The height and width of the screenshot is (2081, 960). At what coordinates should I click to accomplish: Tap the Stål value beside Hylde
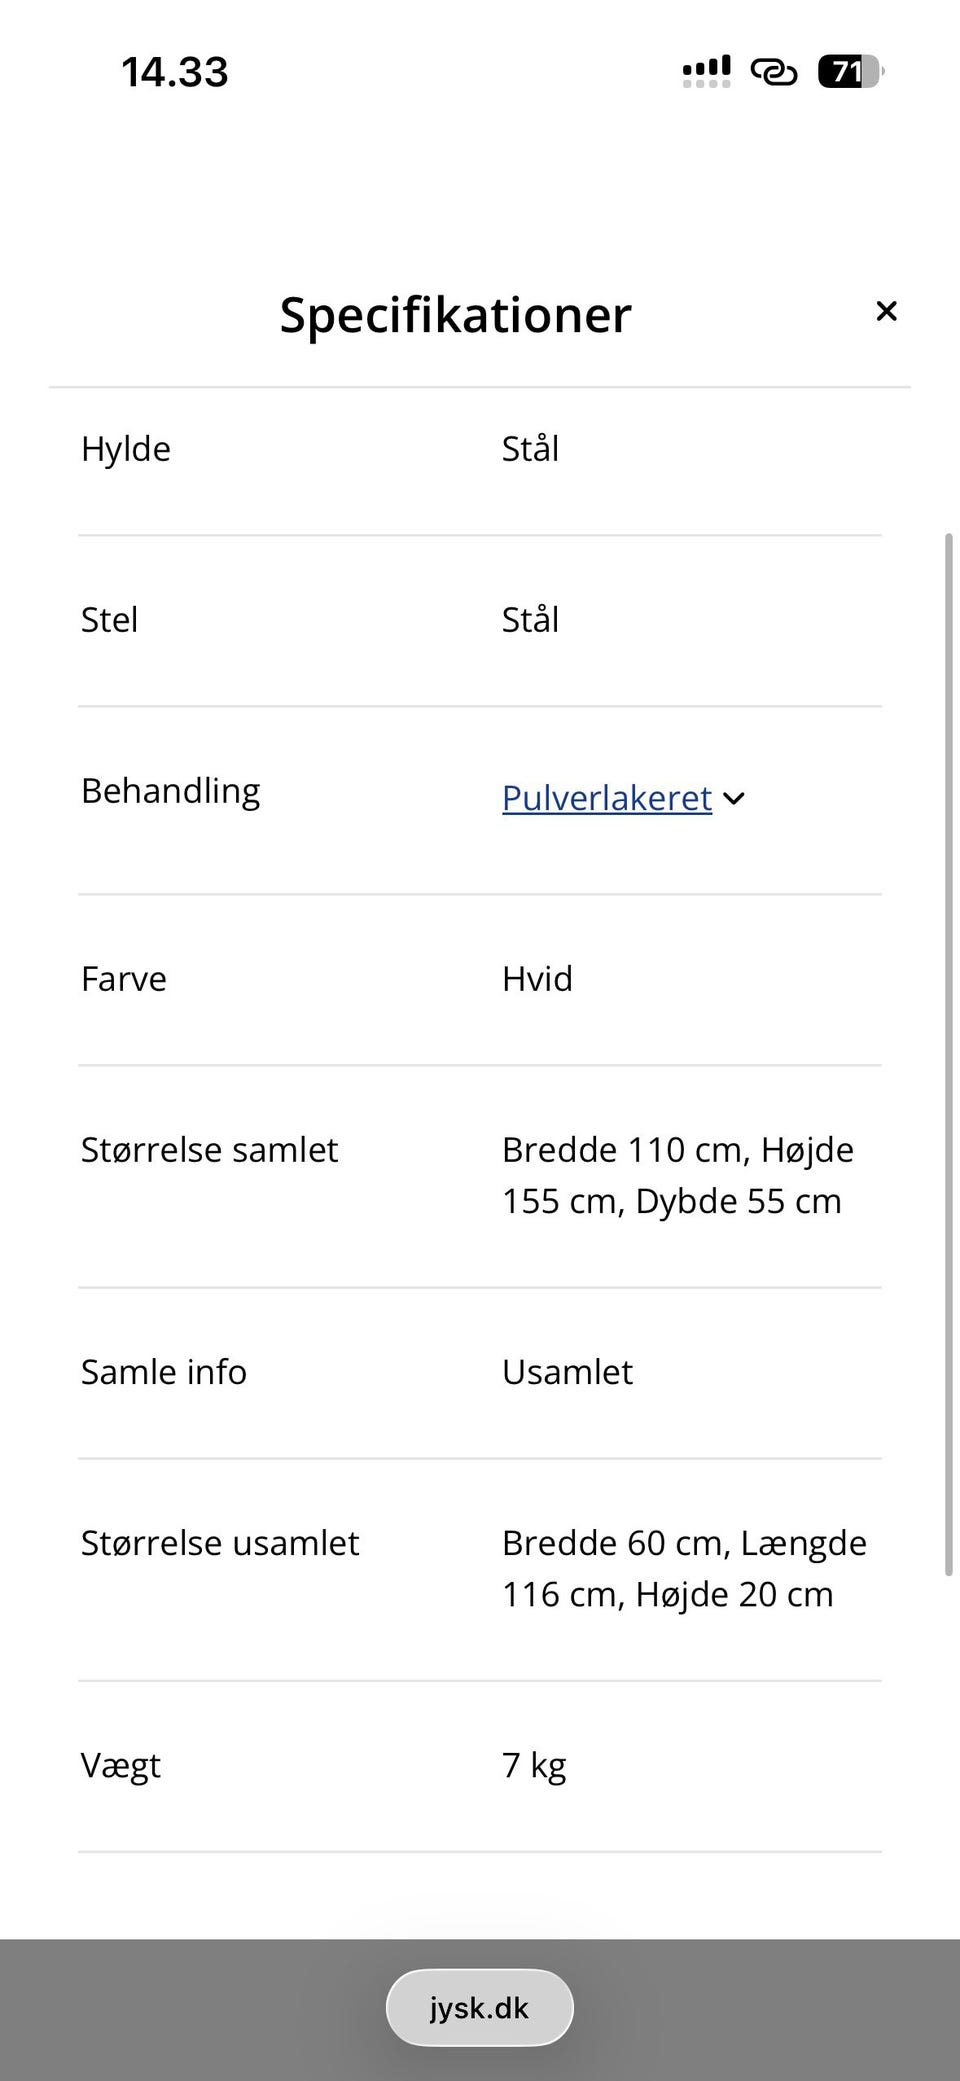pyautogui.click(x=530, y=448)
